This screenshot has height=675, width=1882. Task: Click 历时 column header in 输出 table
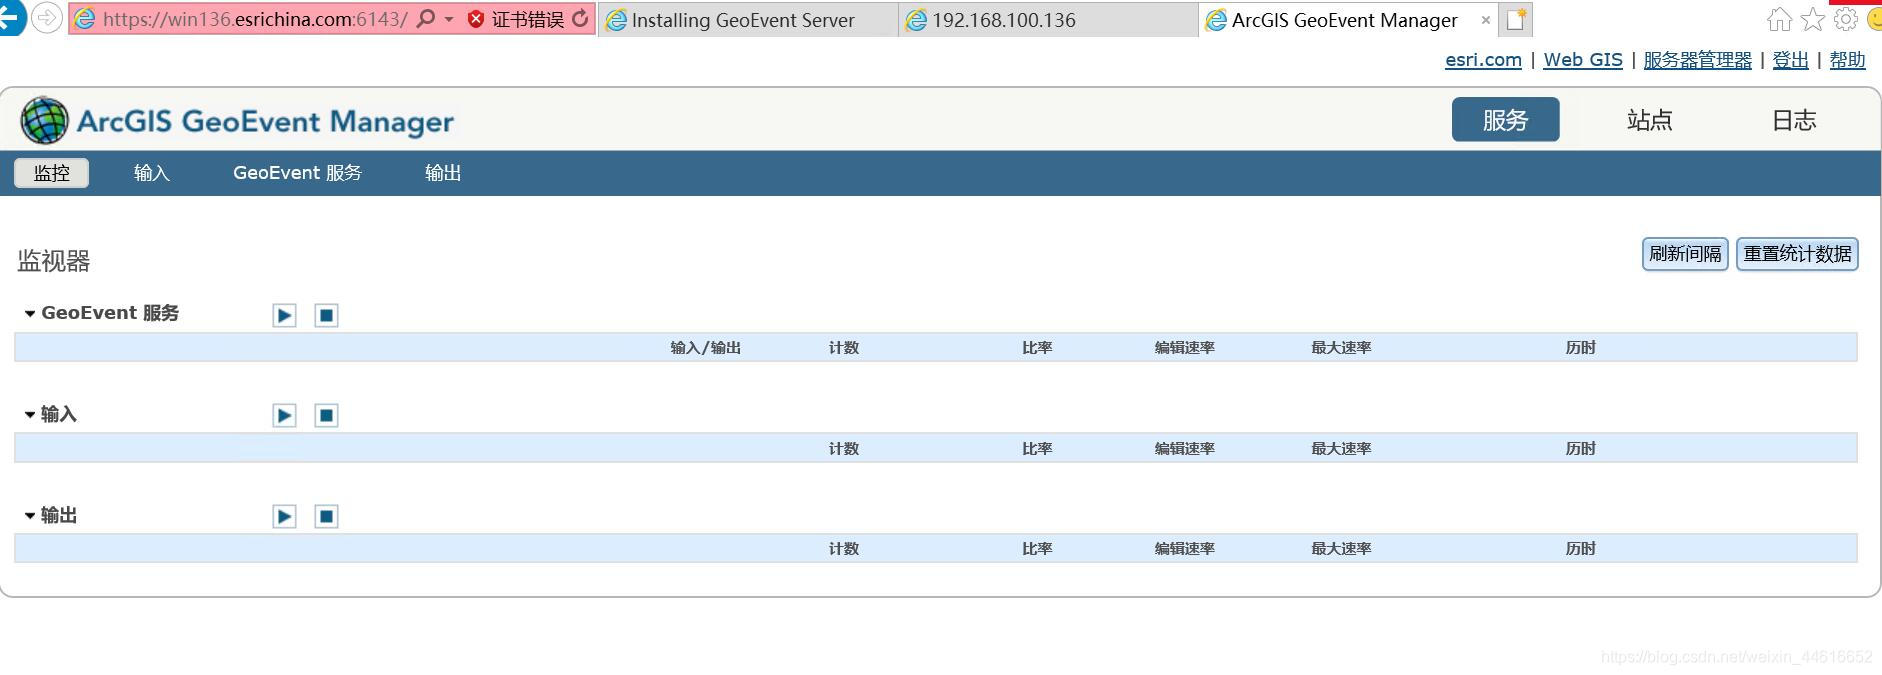pyautogui.click(x=1580, y=549)
